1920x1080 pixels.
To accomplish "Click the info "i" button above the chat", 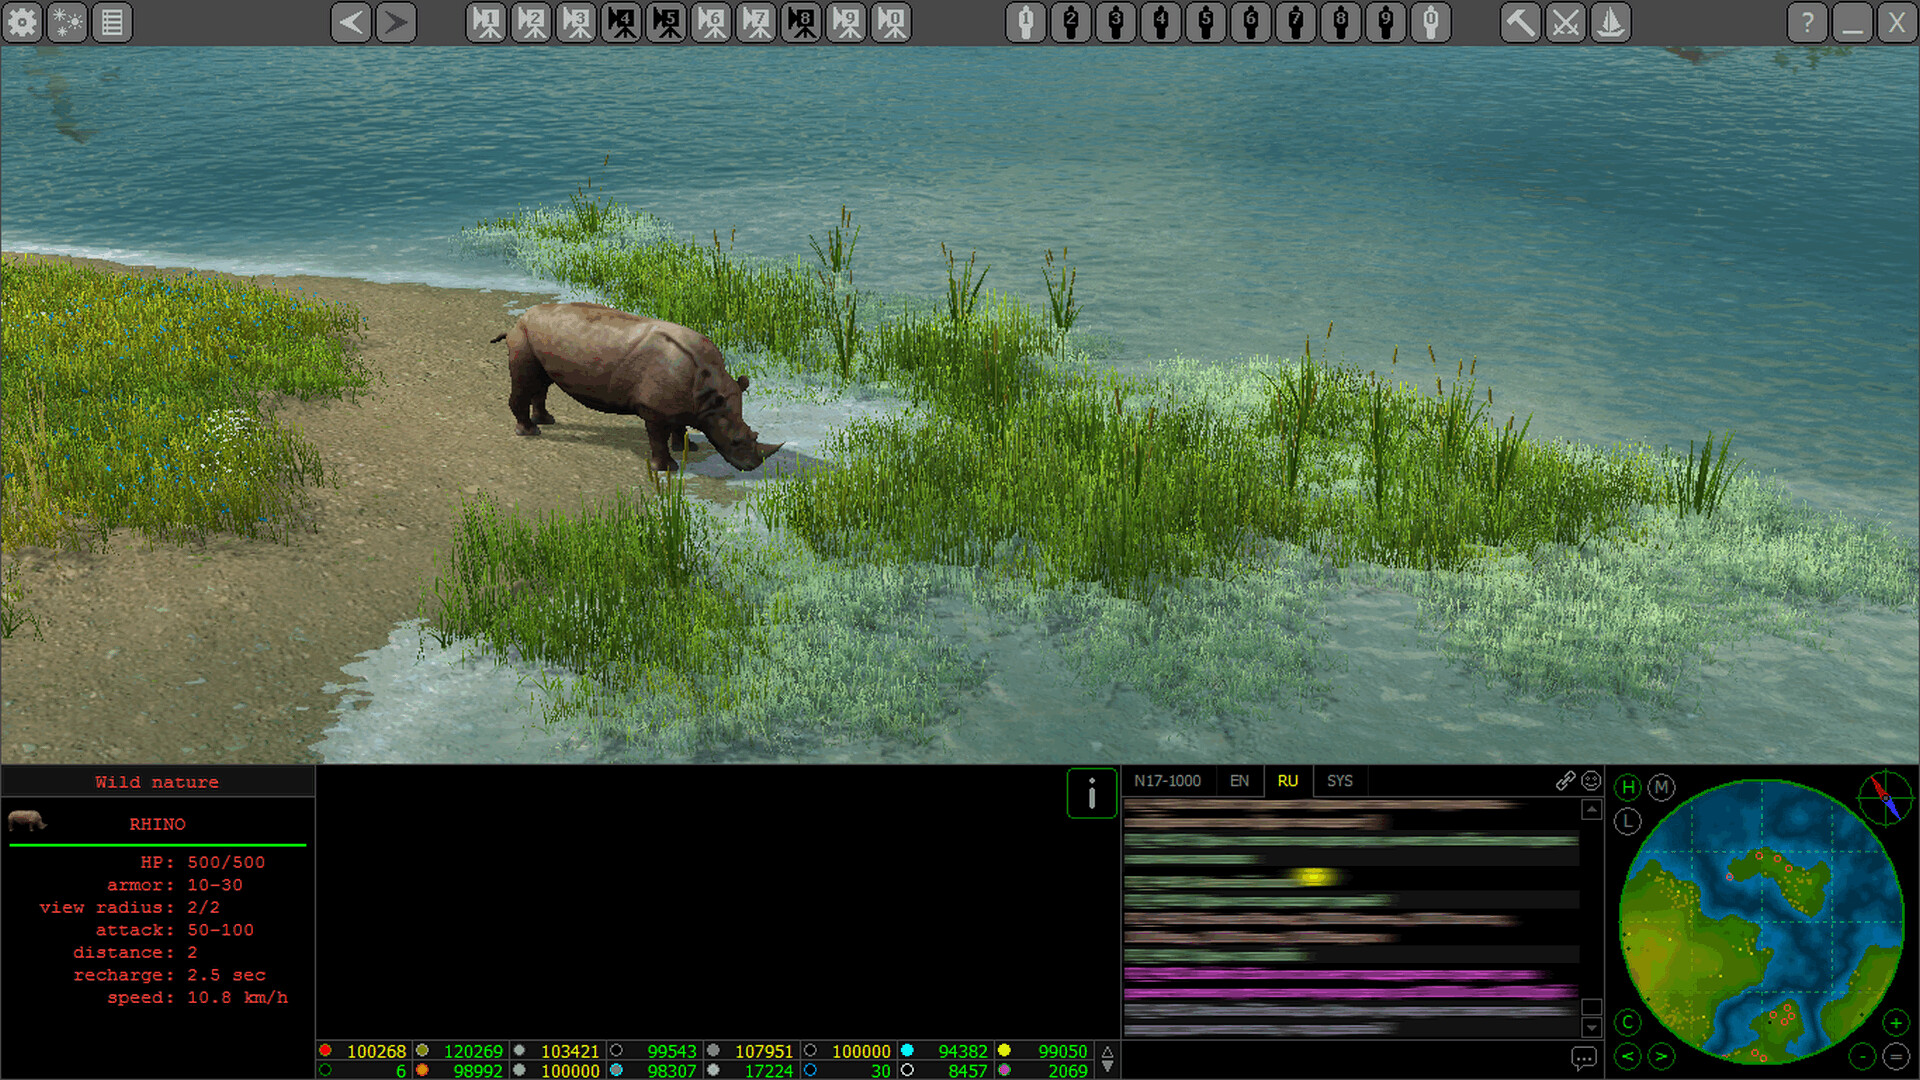I will point(1091,793).
